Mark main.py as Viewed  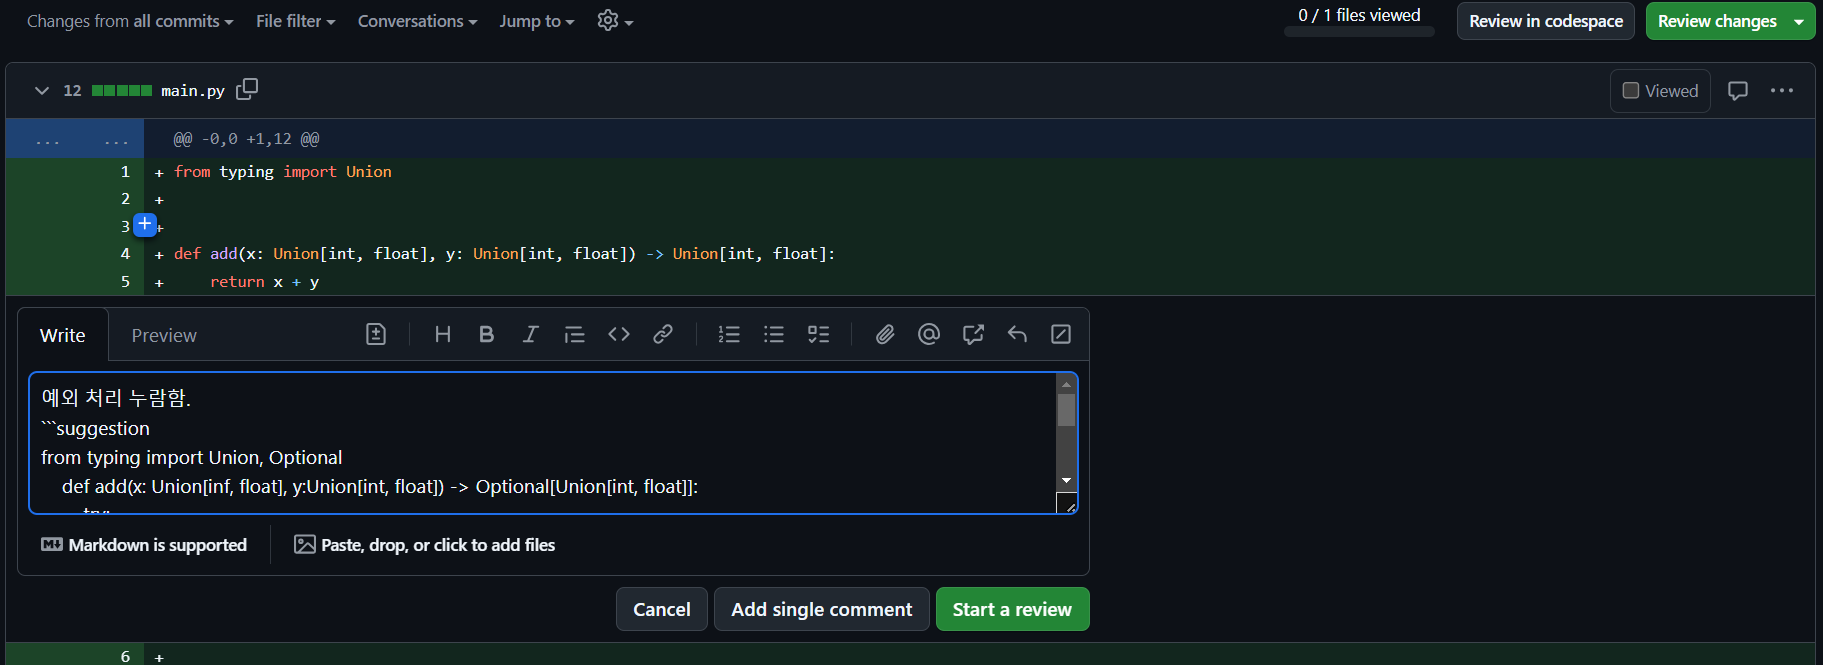tap(1660, 91)
